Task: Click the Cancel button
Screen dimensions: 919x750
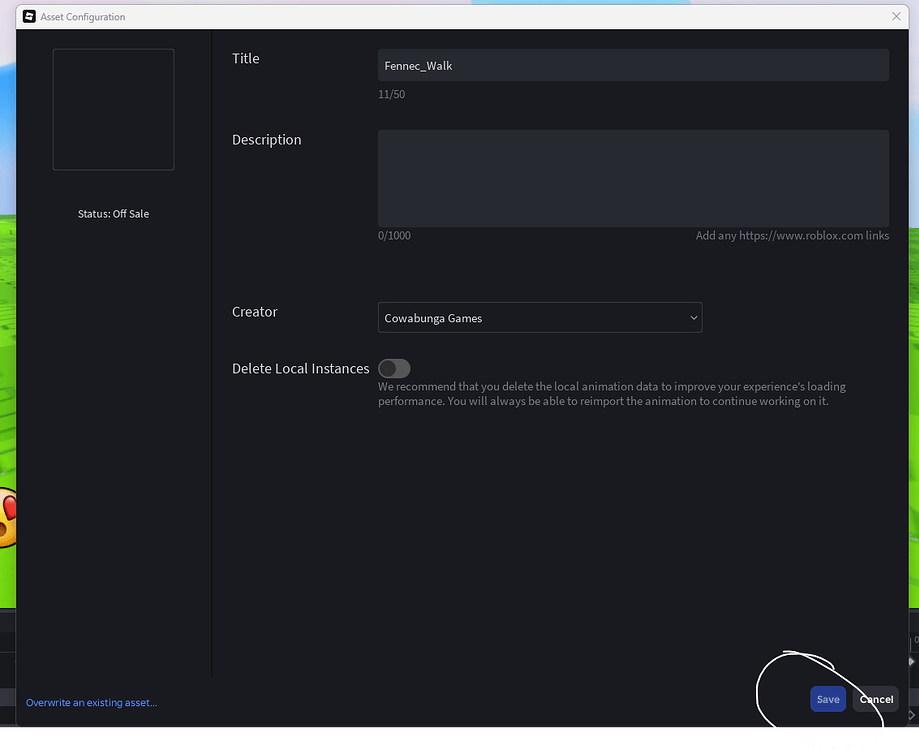Action: 876,699
